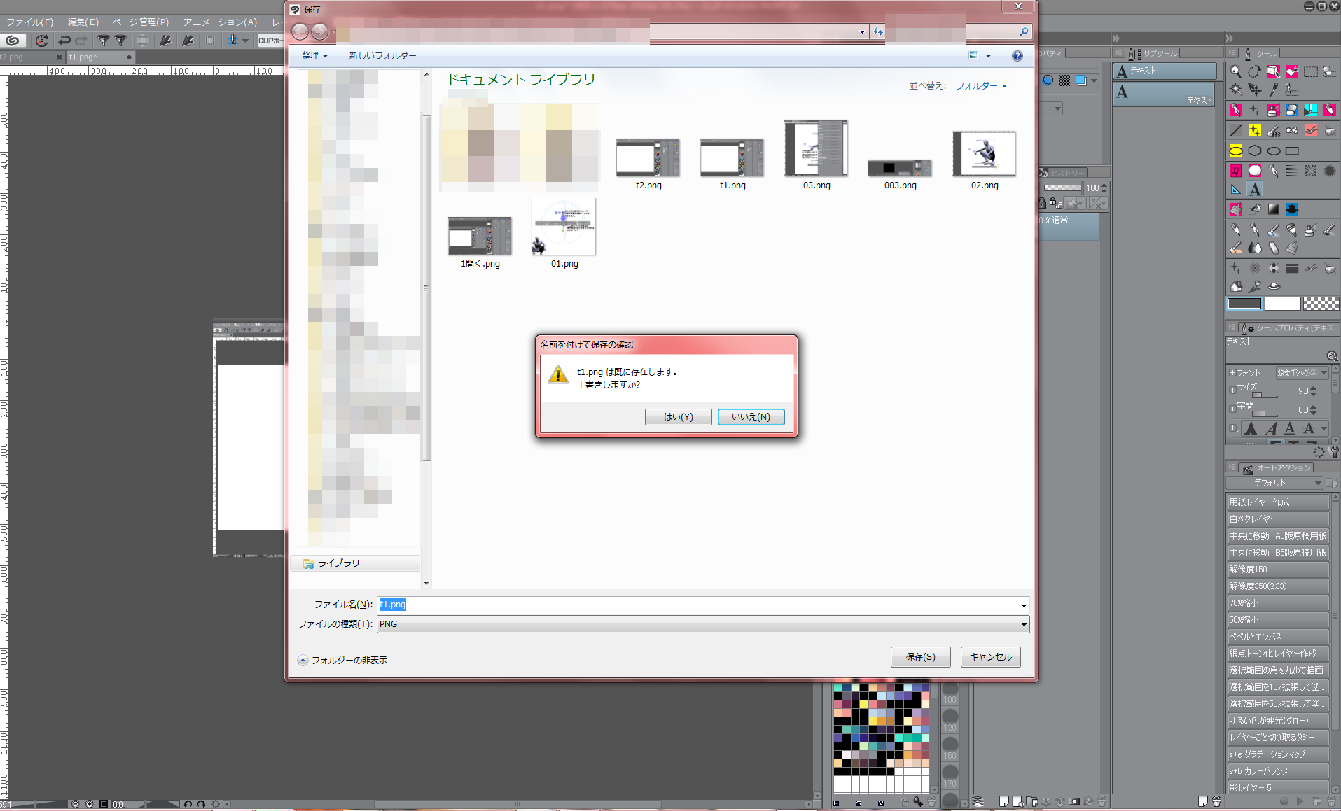Select the pink Frame border tool icon
This screenshot has width=1341, height=811.
[x=1236, y=170]
